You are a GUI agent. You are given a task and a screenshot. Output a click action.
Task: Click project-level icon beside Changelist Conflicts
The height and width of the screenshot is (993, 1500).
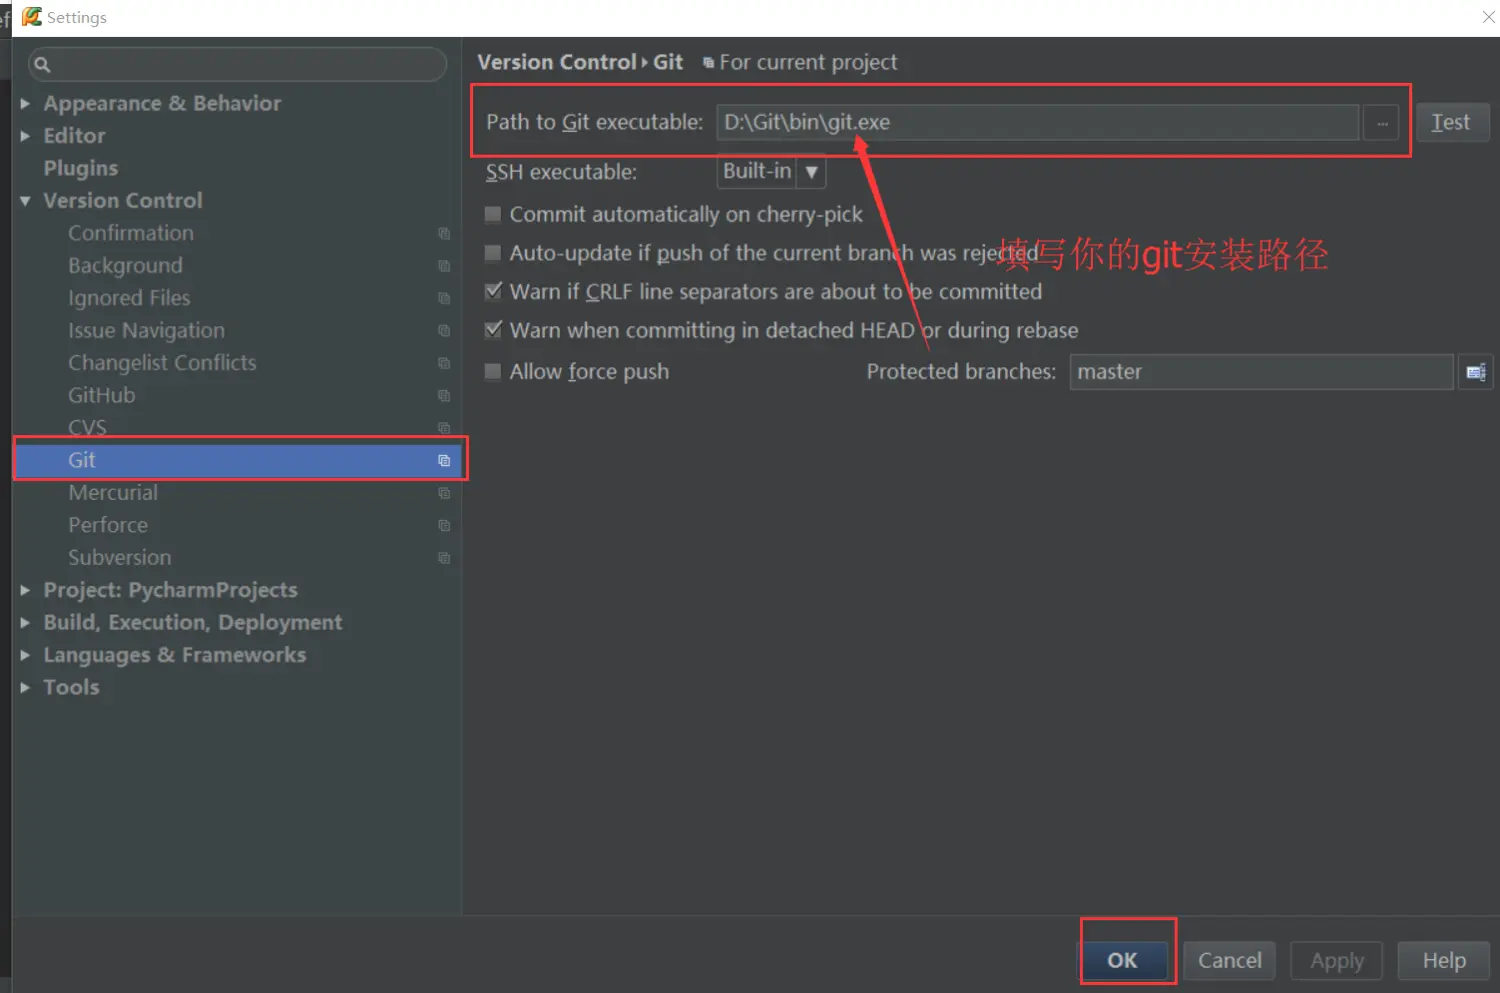pos(444,363)
